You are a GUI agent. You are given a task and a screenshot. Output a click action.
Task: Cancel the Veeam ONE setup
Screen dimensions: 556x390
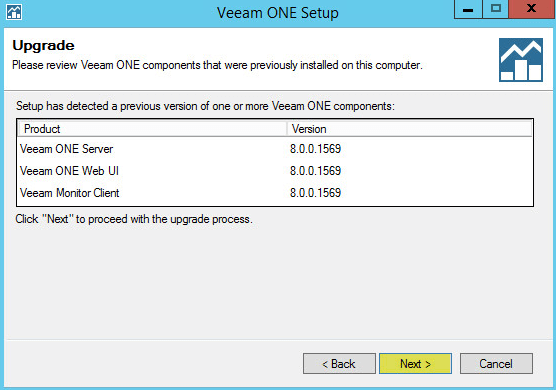[496, 363]
